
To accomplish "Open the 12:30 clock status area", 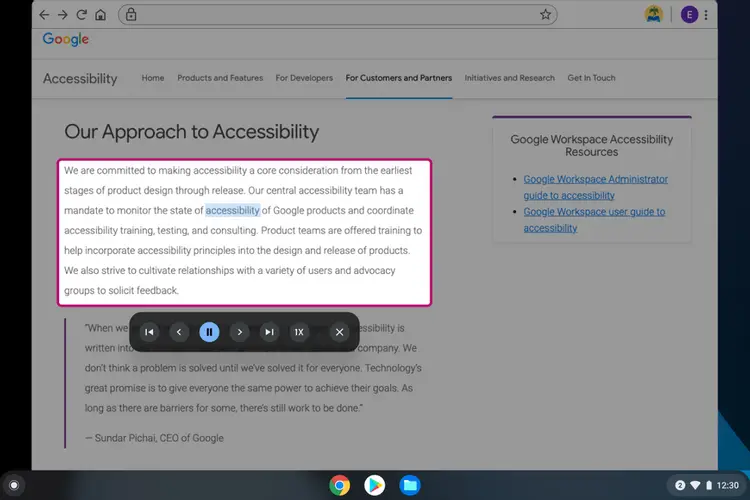I will [728, 485].
